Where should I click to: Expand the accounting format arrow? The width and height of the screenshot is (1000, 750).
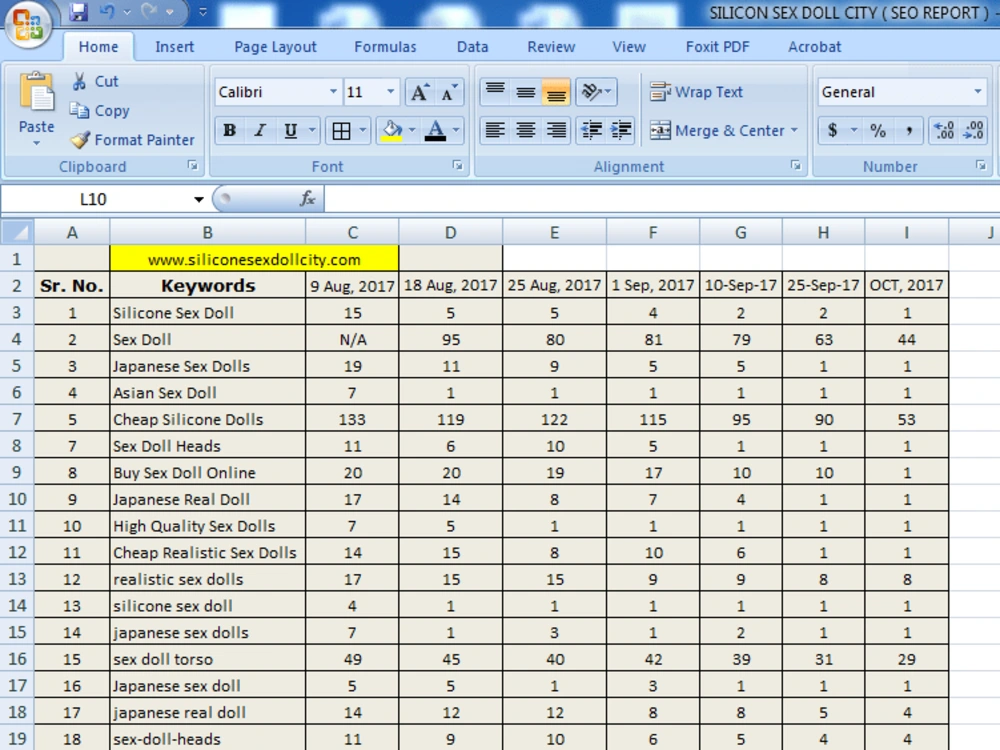coord(853,130)
